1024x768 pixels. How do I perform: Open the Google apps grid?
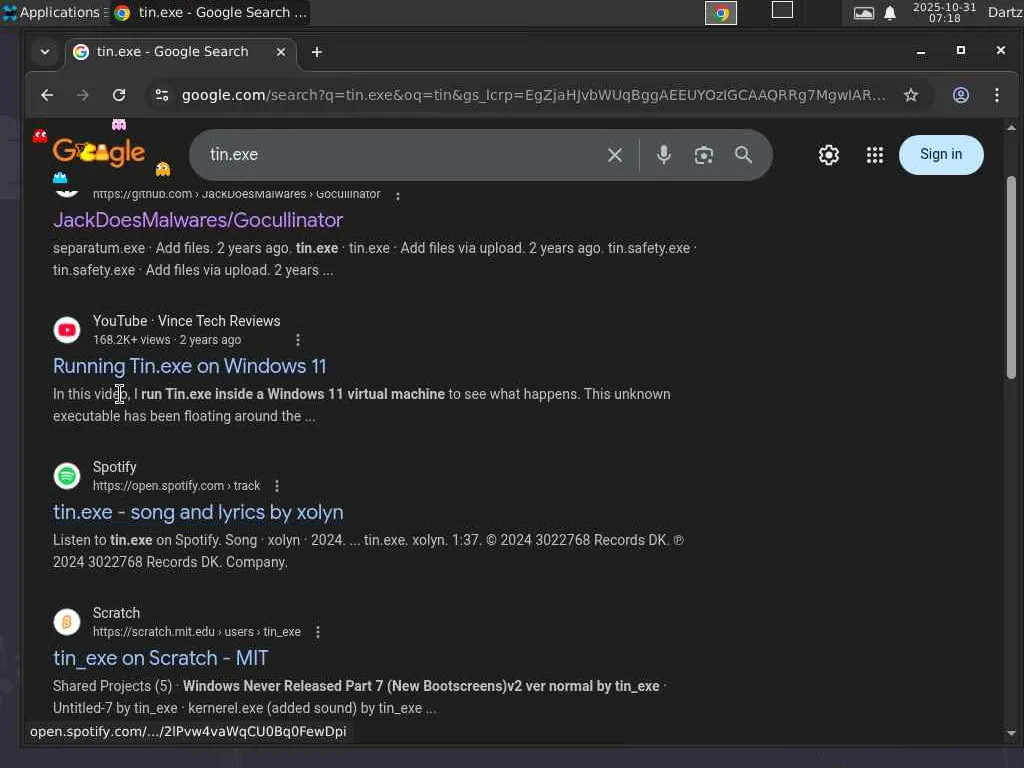(874, 155)
